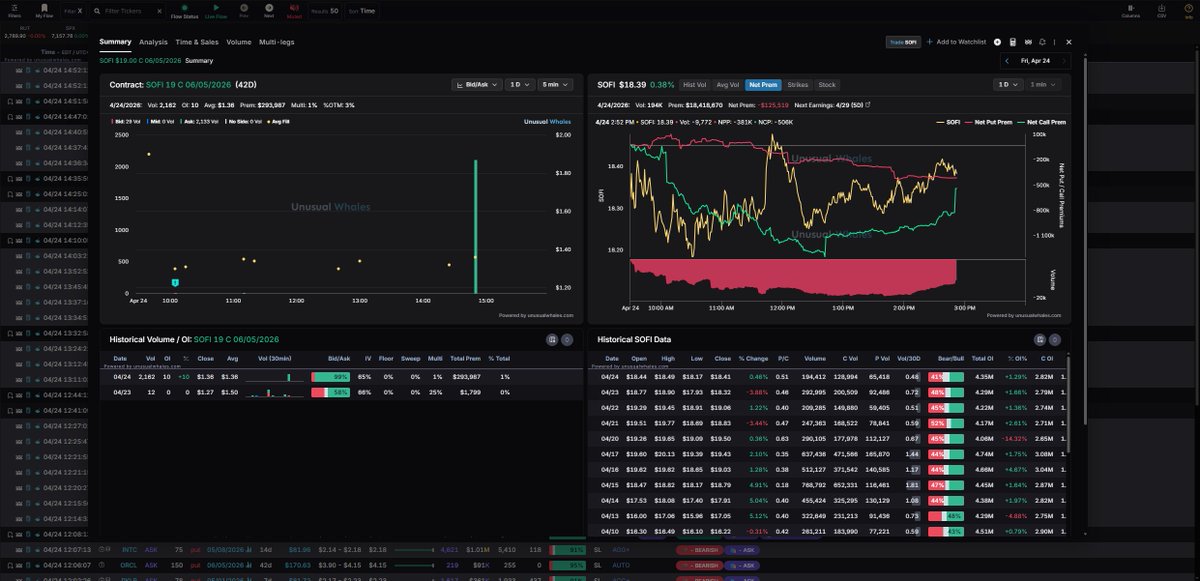Go to Next flow entry
Viewport: 1200px width, 581px height.
(269, 10)
